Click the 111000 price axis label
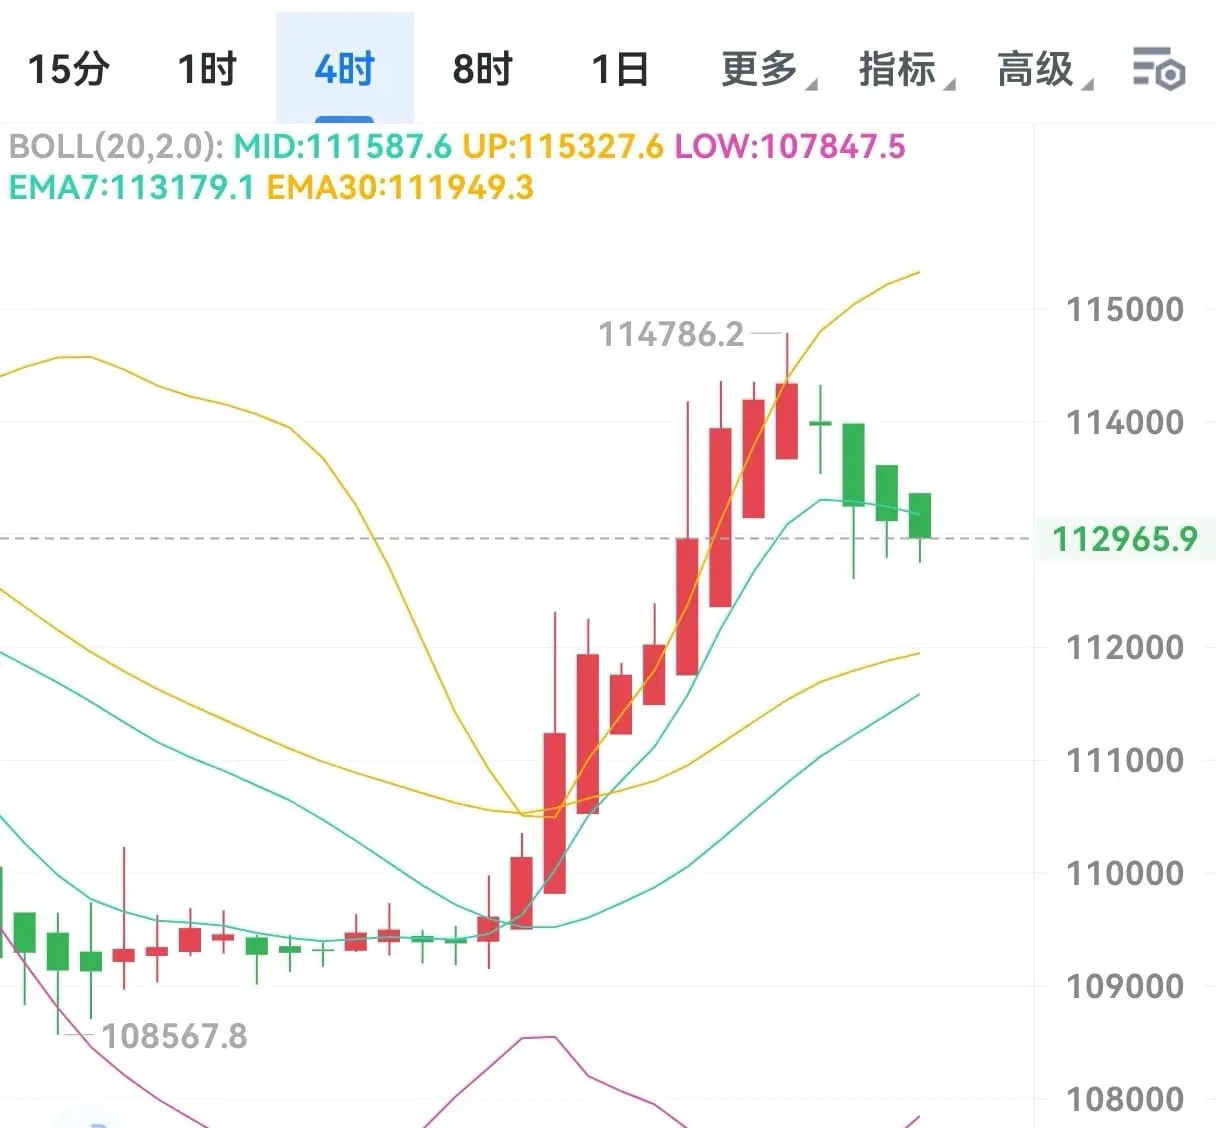The height and width of the screenshot is (1128, 1216). [1125, 760]
